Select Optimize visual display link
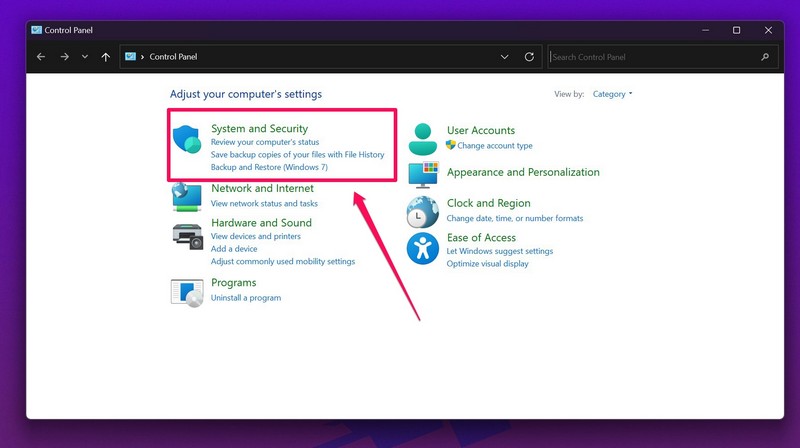 pos(488,264)
